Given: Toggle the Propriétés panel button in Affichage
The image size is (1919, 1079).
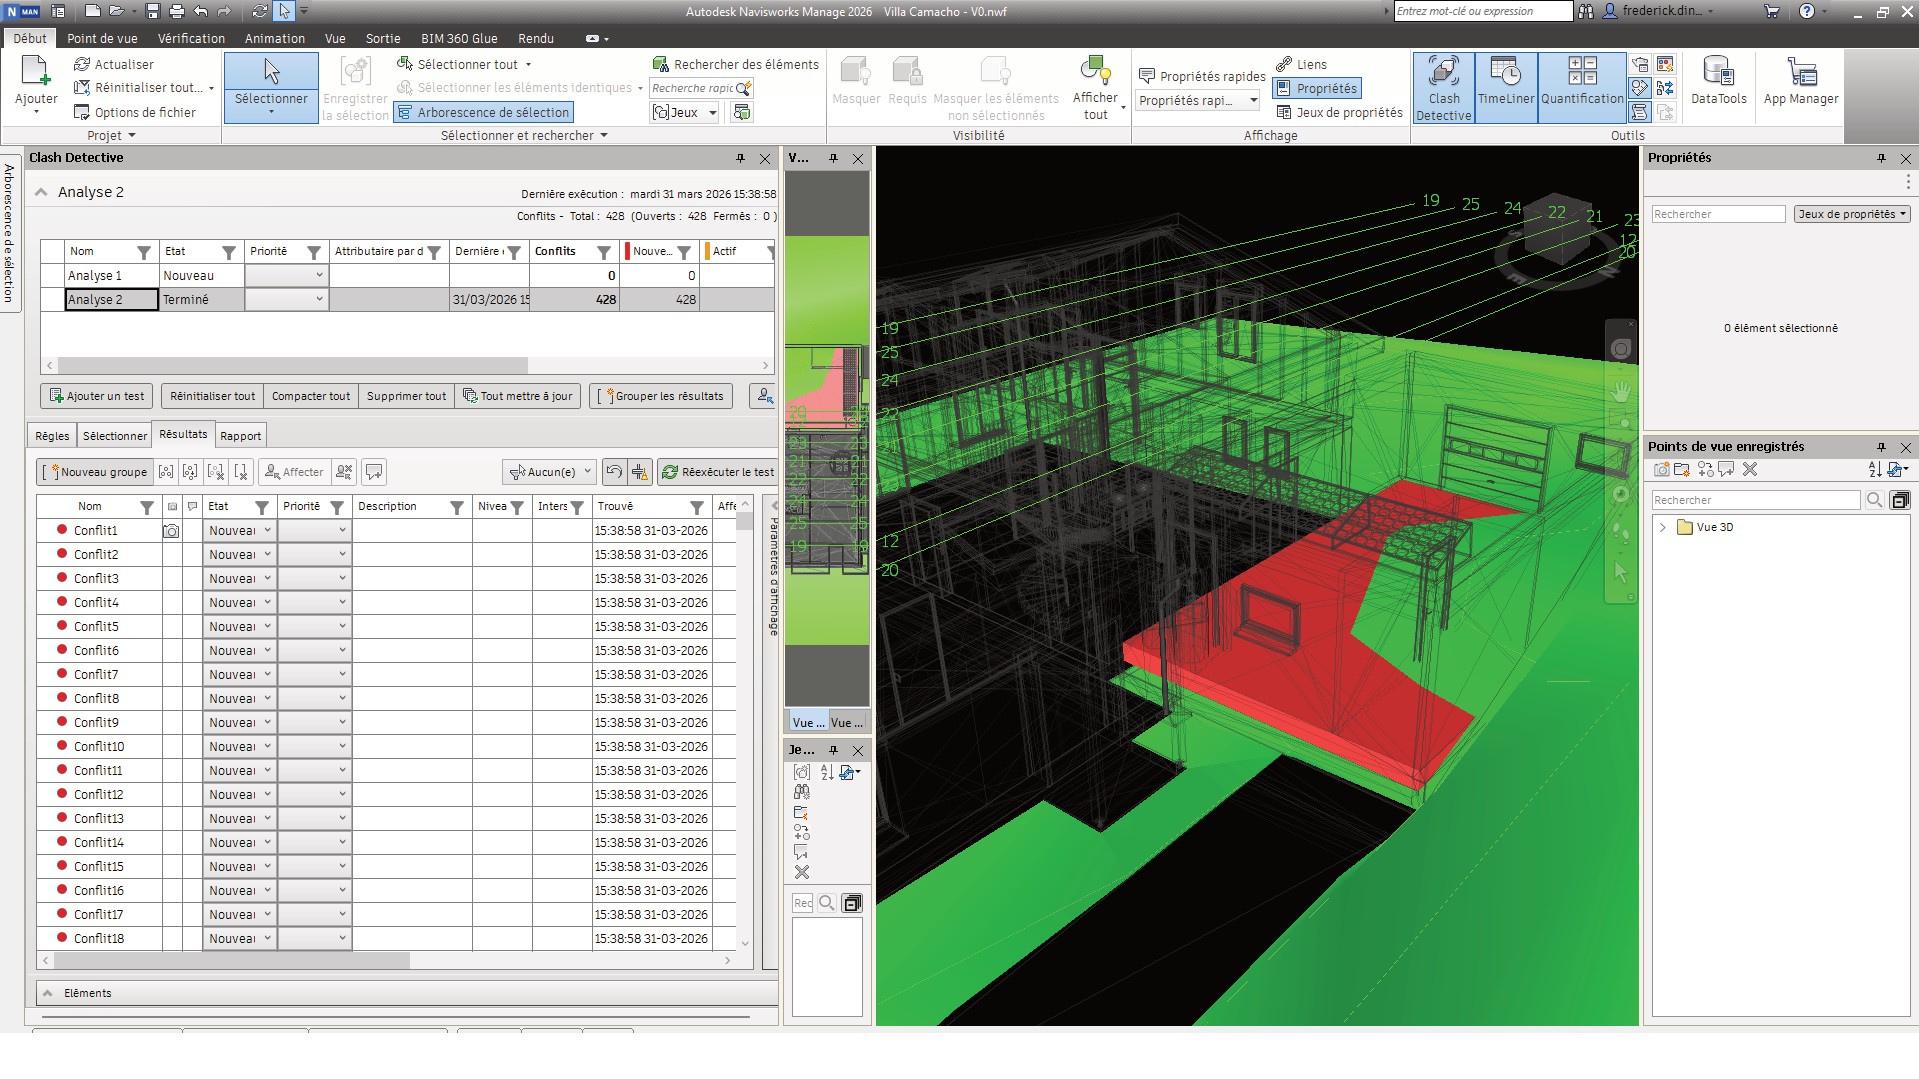Looking at the screenshot, I should (1316, 88).
